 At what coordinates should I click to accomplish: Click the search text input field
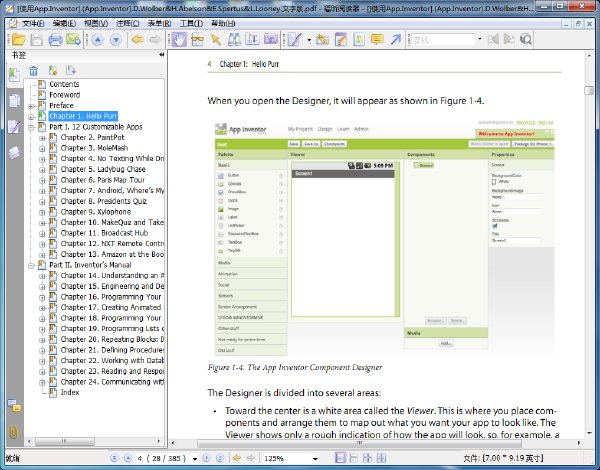click(443, 39)
